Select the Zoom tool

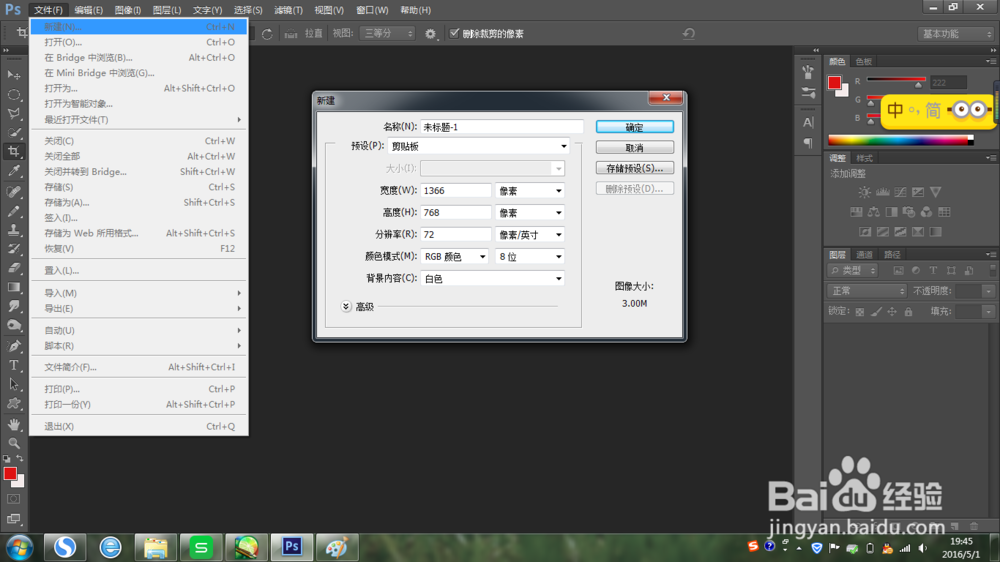(13, 443)
